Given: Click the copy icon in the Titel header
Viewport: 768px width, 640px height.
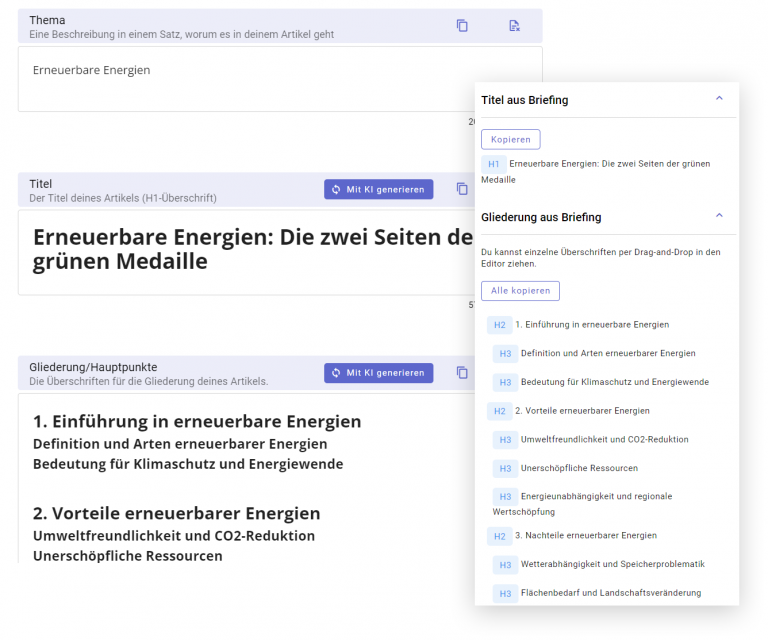Looking at the screenshot, I should [462, 189].
